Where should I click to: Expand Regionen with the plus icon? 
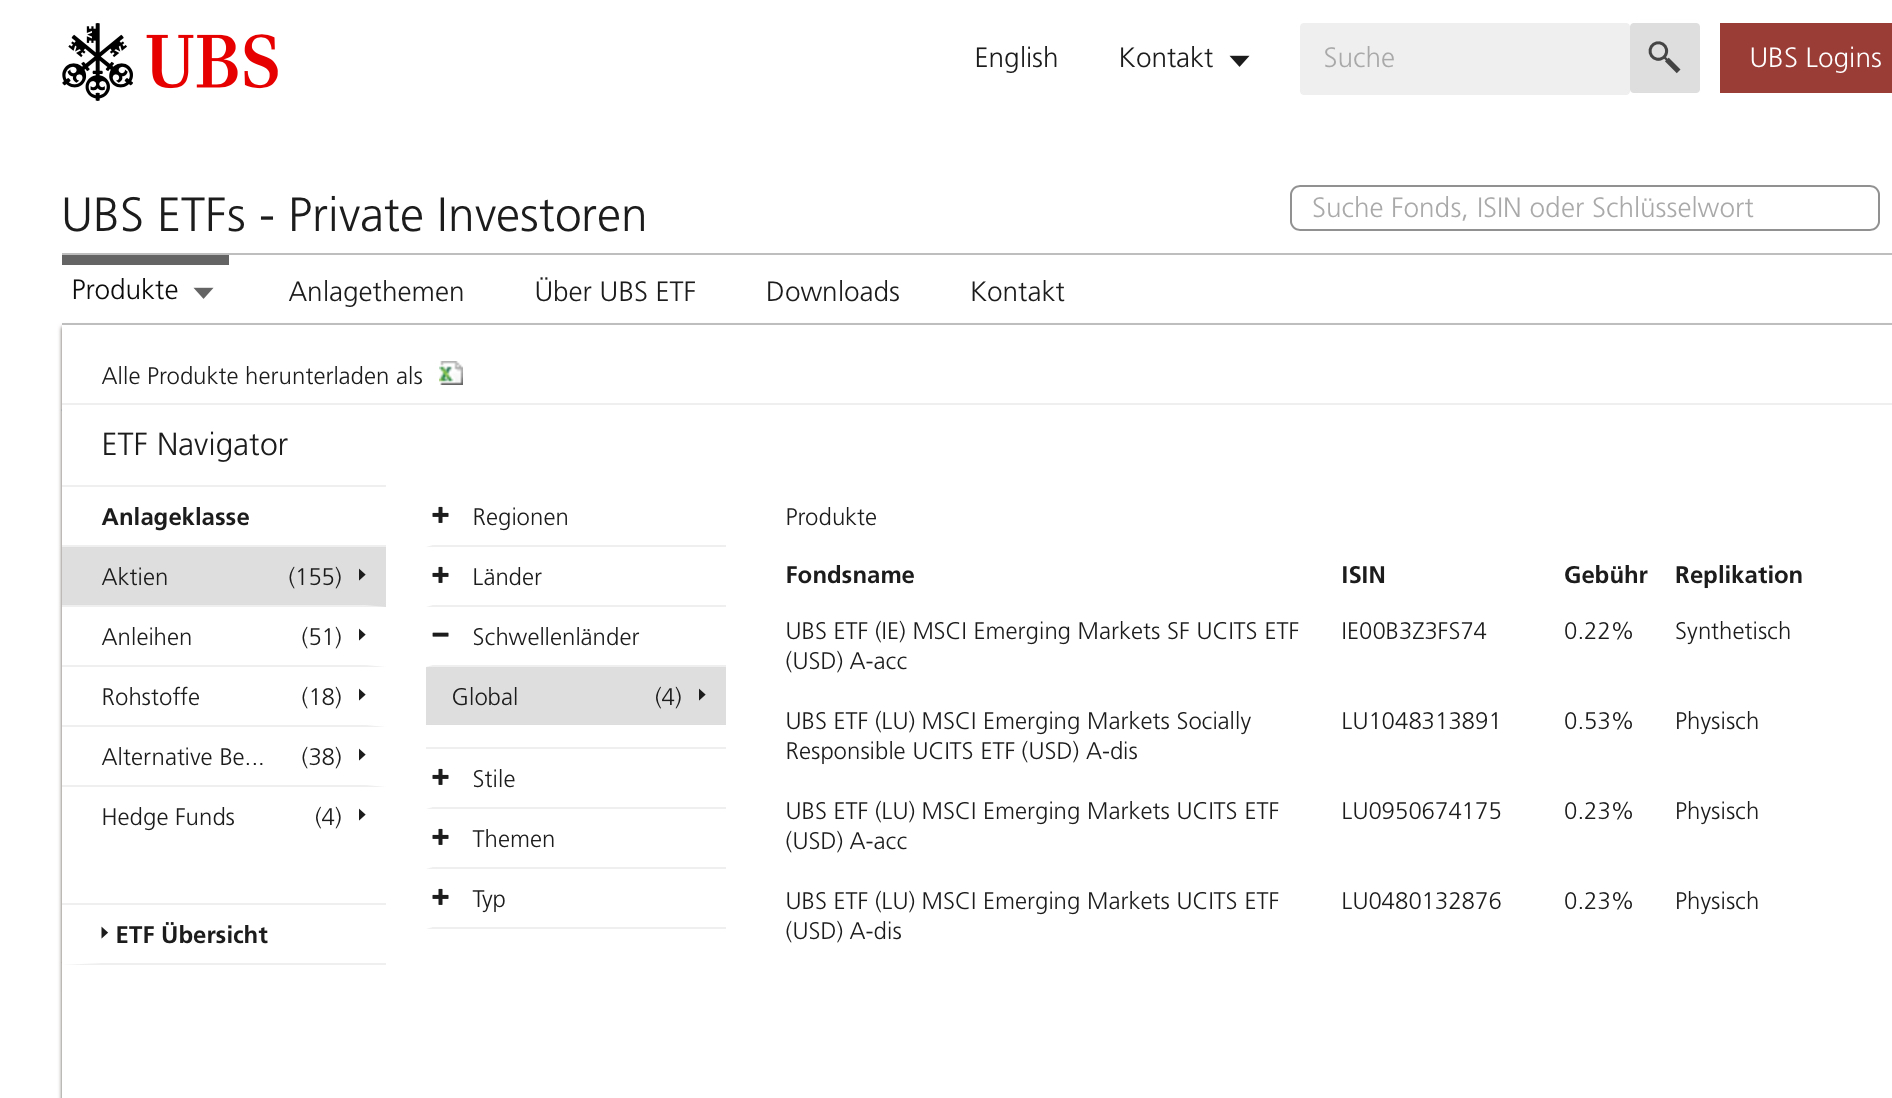441,516
